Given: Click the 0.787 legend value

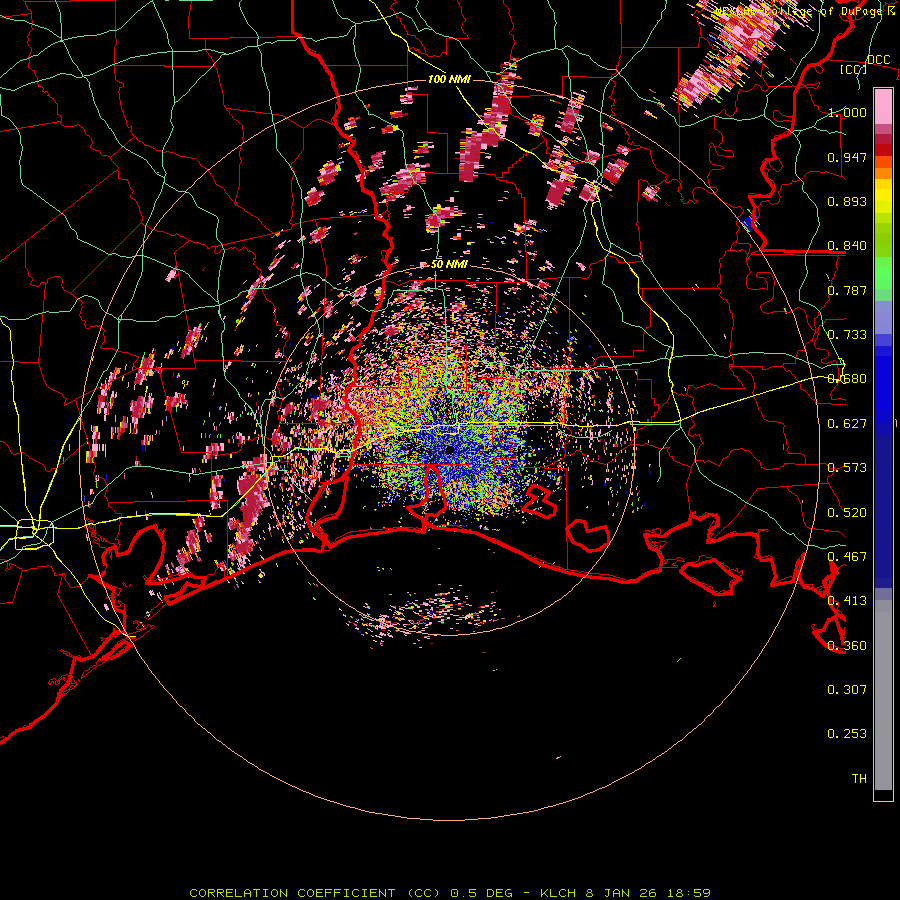Looking at the screenshot, I should 847,290.
